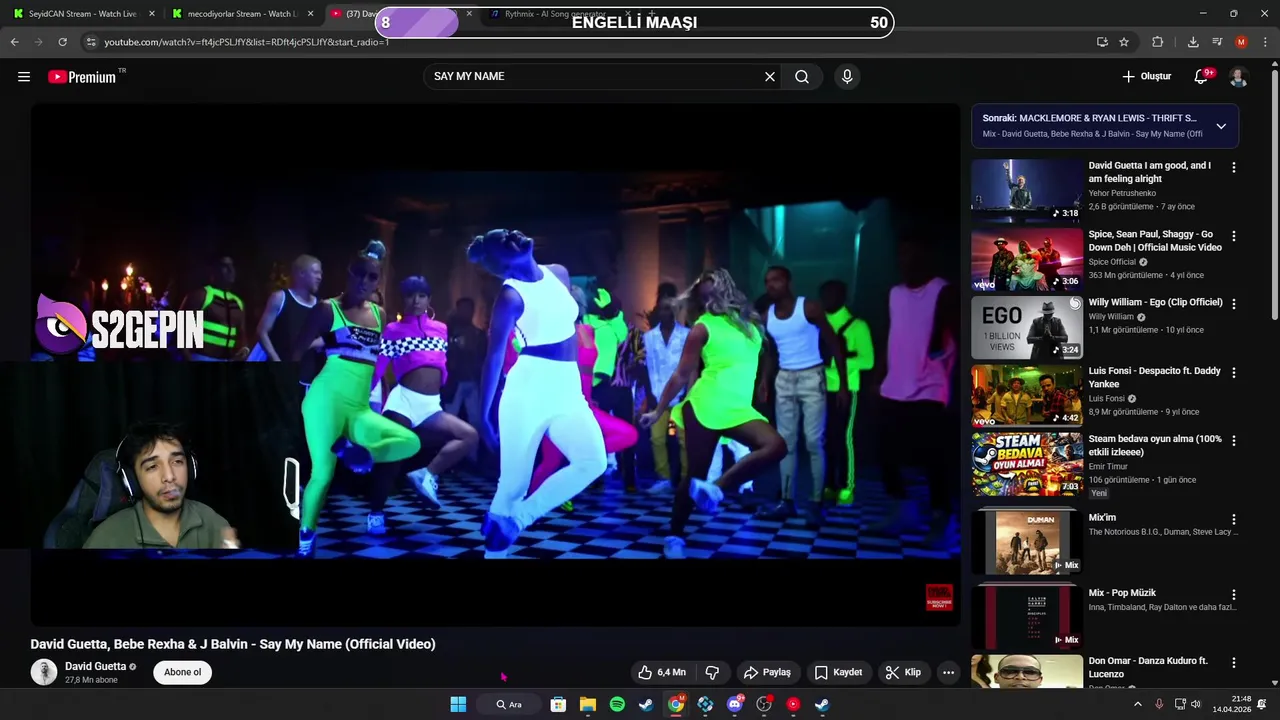Open the Chrome extensions puzzle icon
1280x720 pixels.
pyautogui.click(x=1158, y=42)
